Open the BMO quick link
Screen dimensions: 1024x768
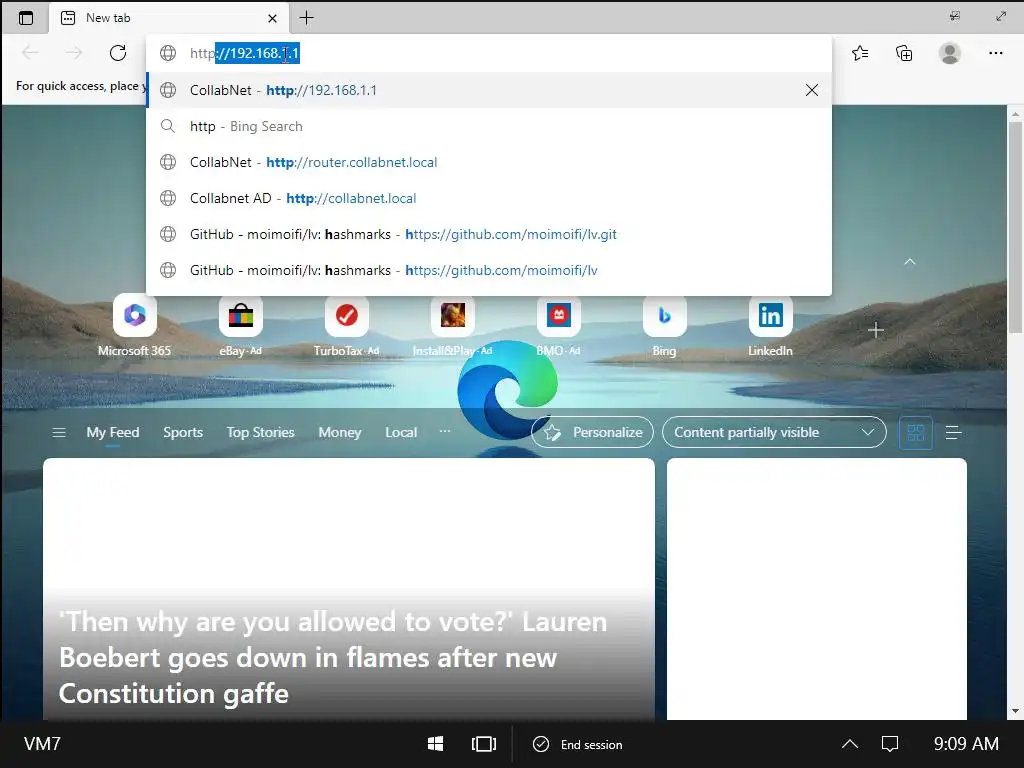pos(558,326)
